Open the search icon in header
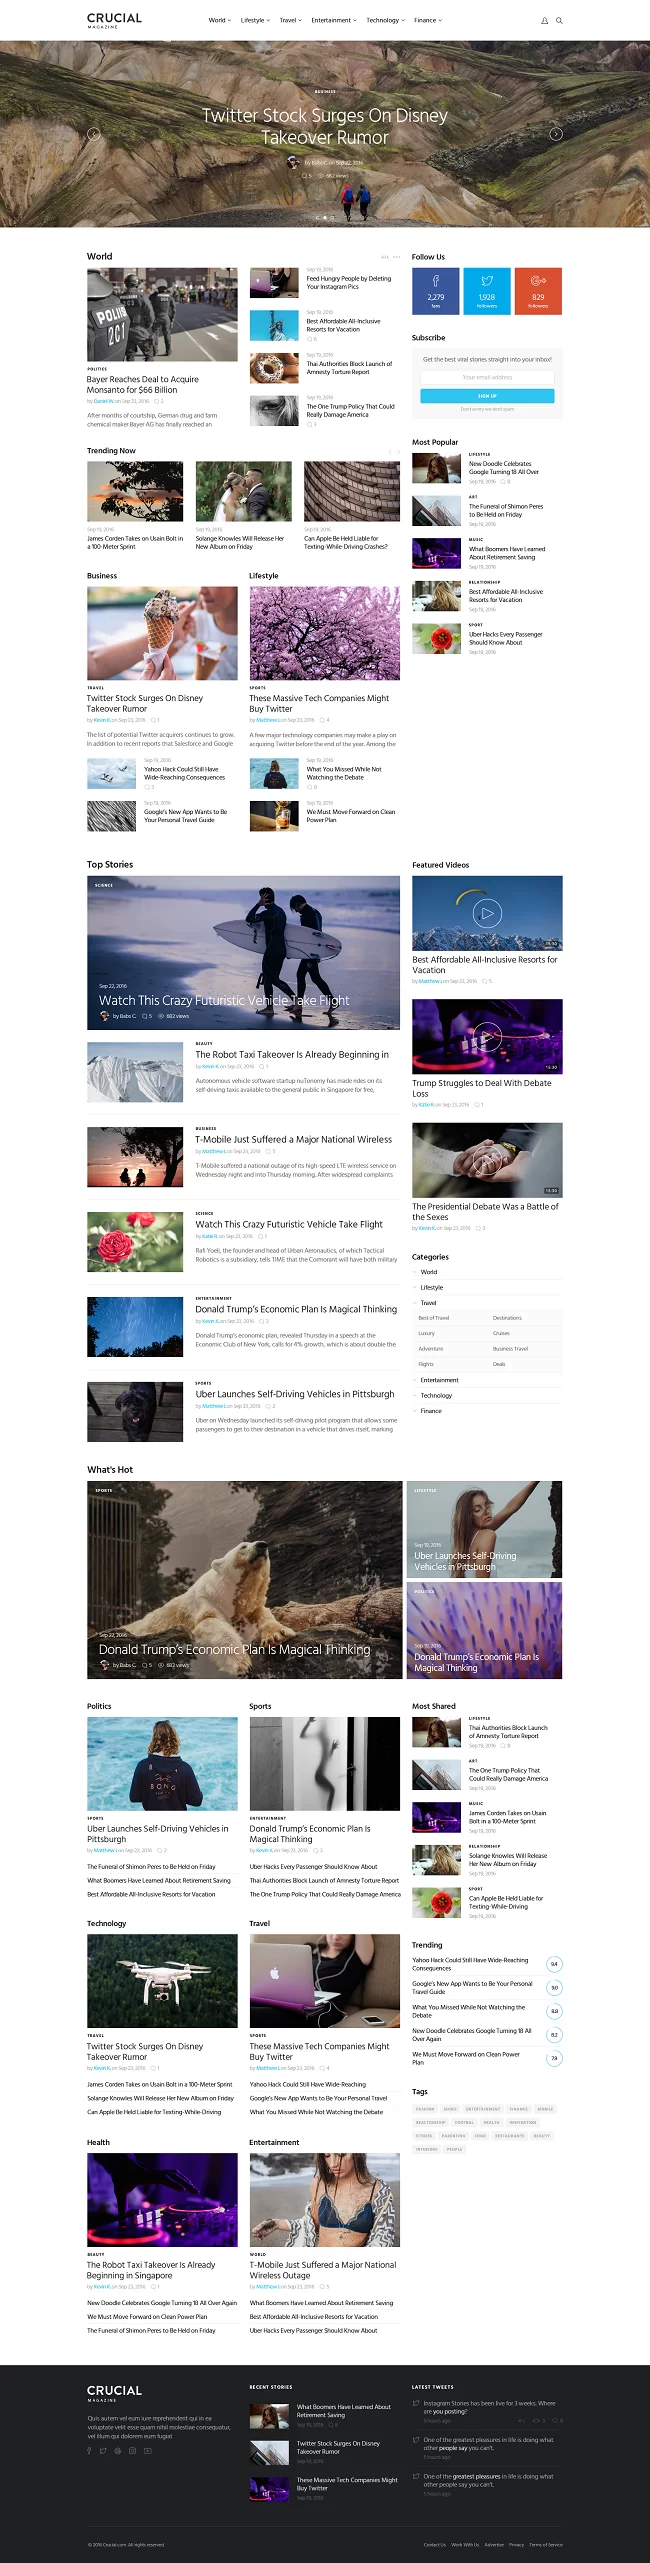The image size is (650, 2563). pyautogui.click(x=559, y=20)
